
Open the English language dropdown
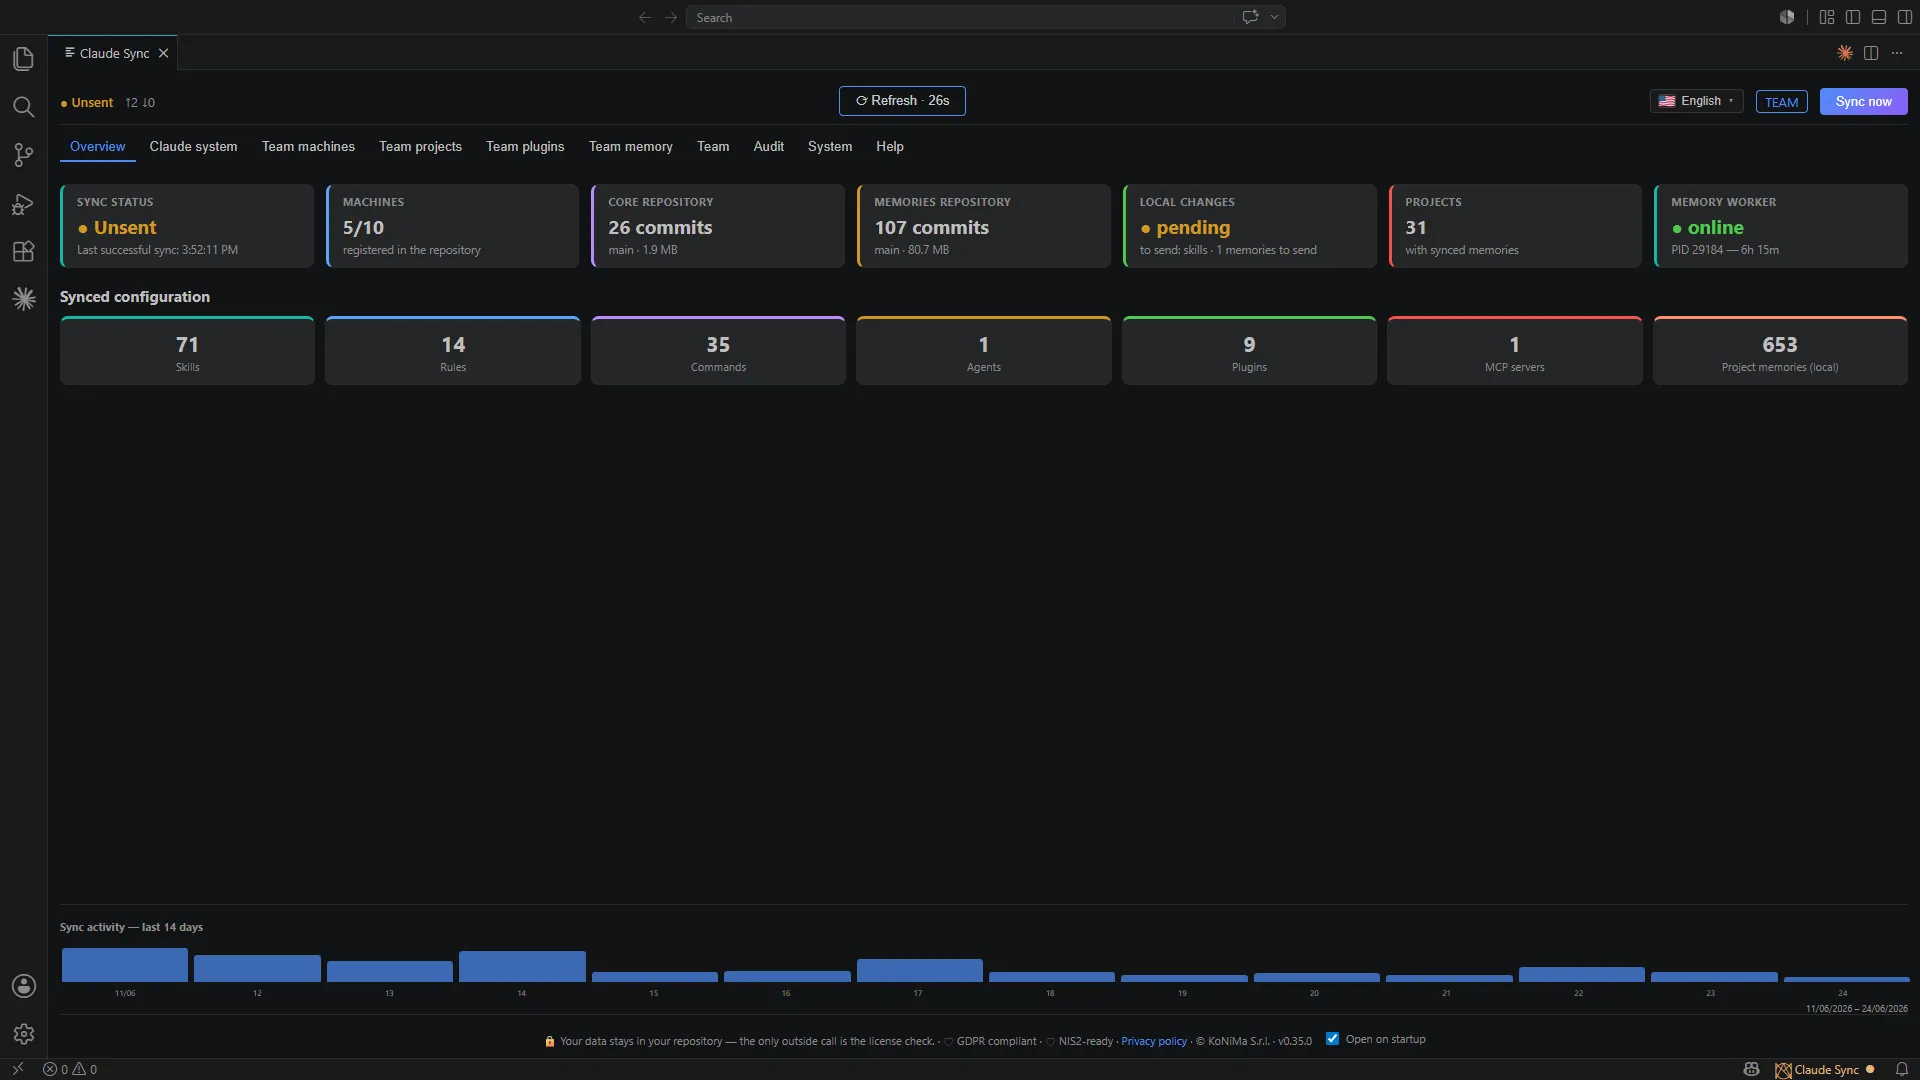pos(1696,101)
